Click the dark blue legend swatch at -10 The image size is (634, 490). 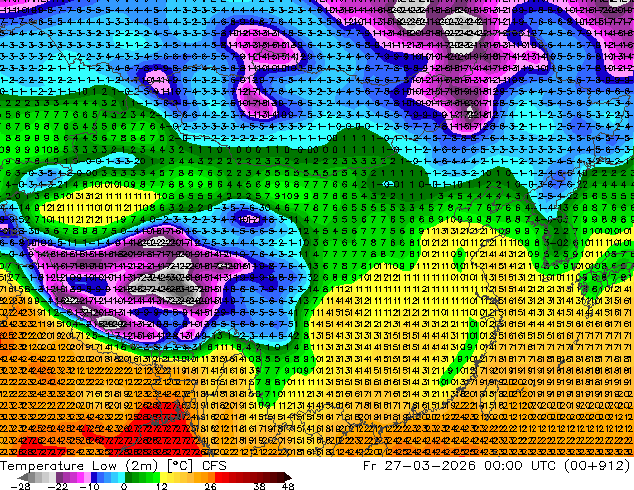94,477
